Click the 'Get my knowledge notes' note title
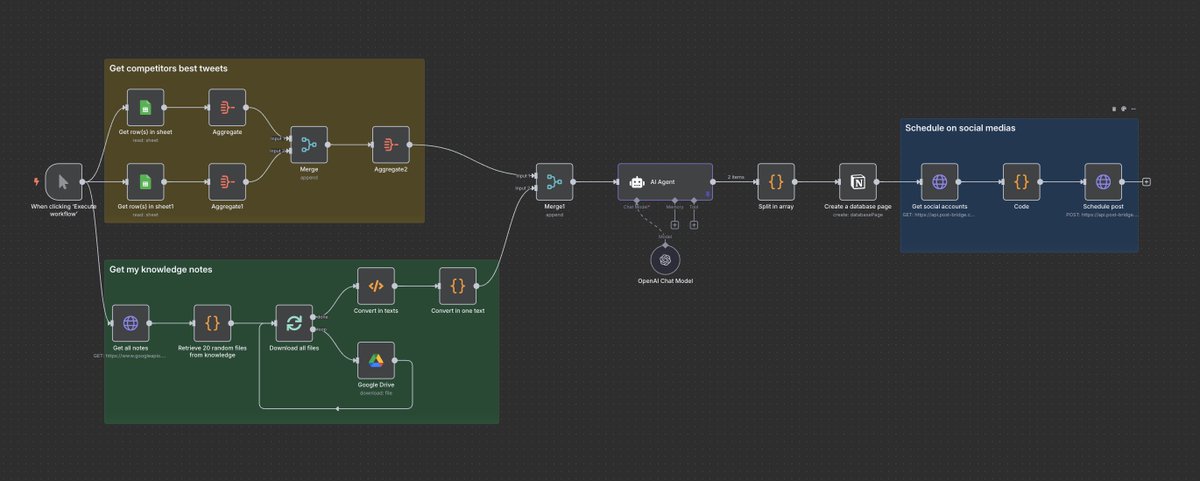The height and width of the screenshot is (481, 1200). (x=160, y=269)
